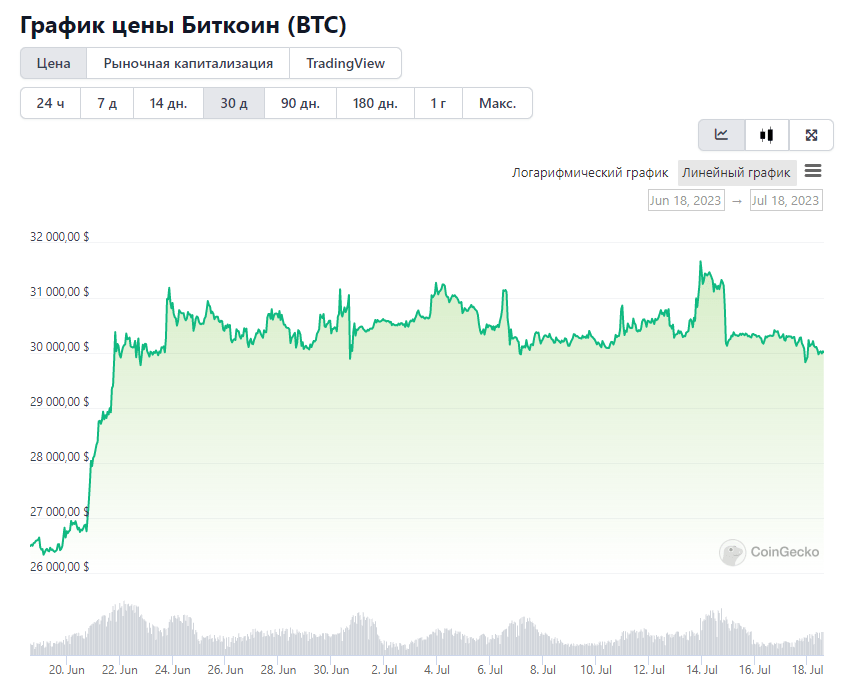Click the 14. Jul date label
The image size is (845, 699).
(701, 669)
